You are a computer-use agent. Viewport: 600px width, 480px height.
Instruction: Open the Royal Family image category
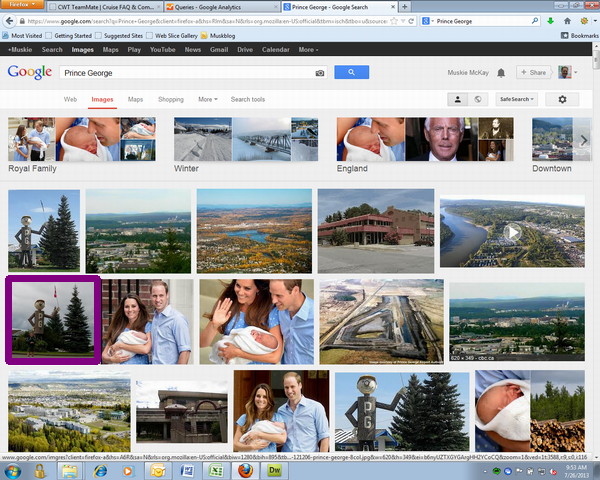pyautogui.click(x=82, y=145)
